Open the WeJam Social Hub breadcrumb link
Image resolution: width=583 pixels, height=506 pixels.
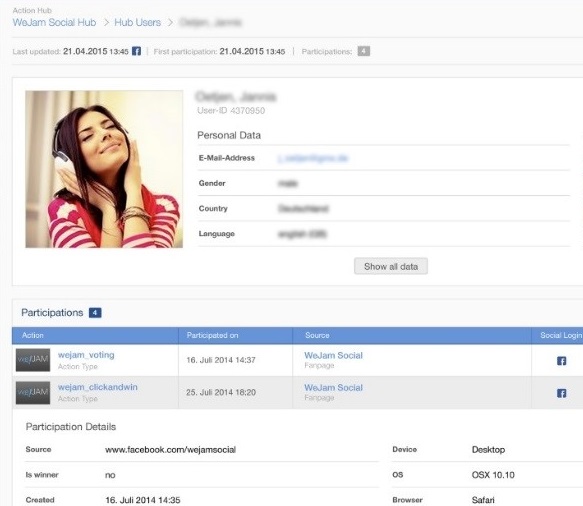click(x=54, y=22)
